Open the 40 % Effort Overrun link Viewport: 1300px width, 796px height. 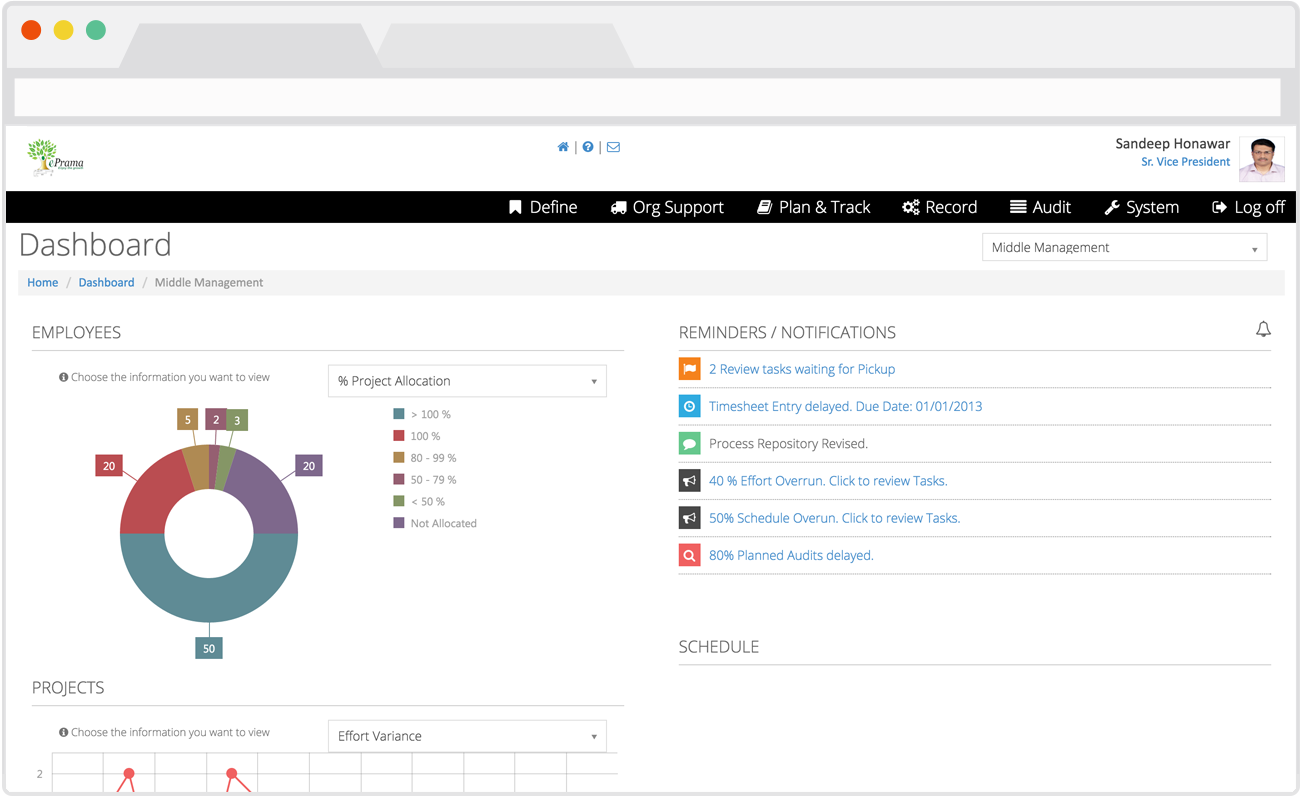coord(827,481)
